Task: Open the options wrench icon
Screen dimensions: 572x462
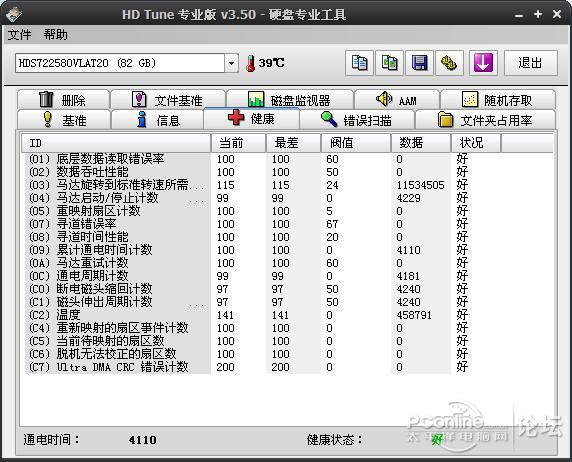Action: click(x=449, y=63)
